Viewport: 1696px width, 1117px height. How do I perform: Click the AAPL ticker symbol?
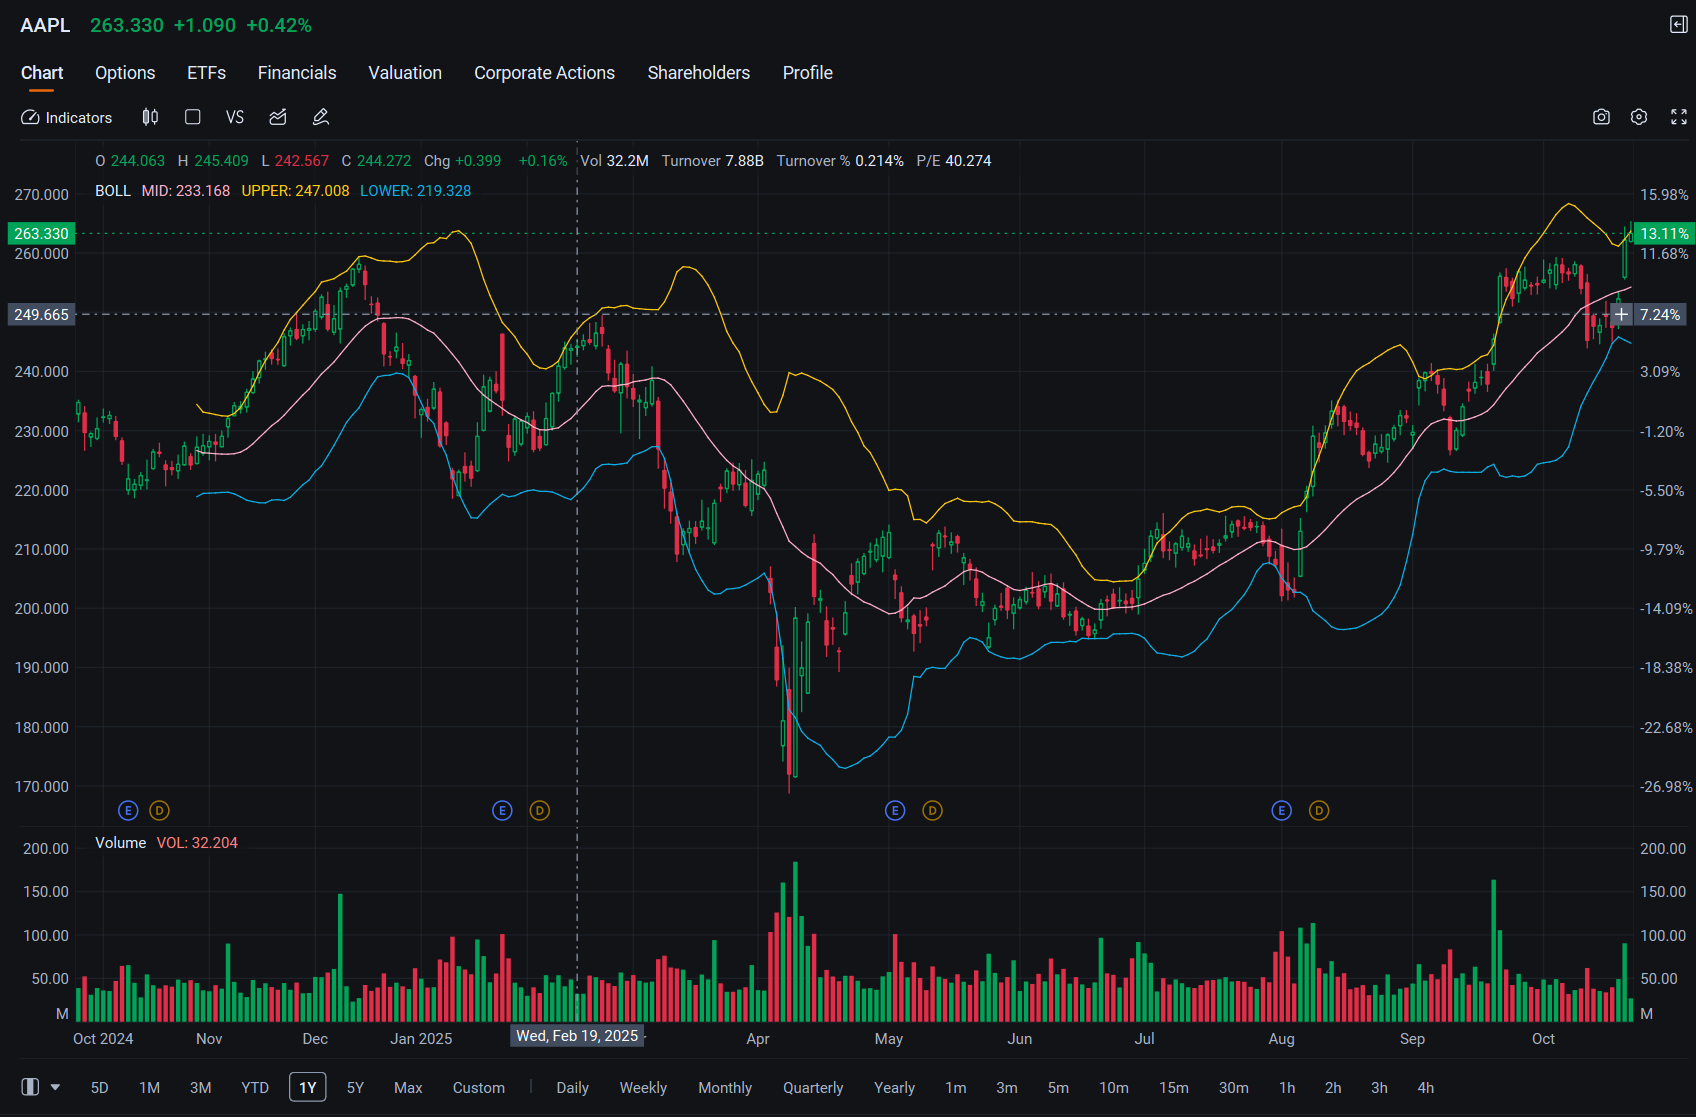tap(45, 25)
